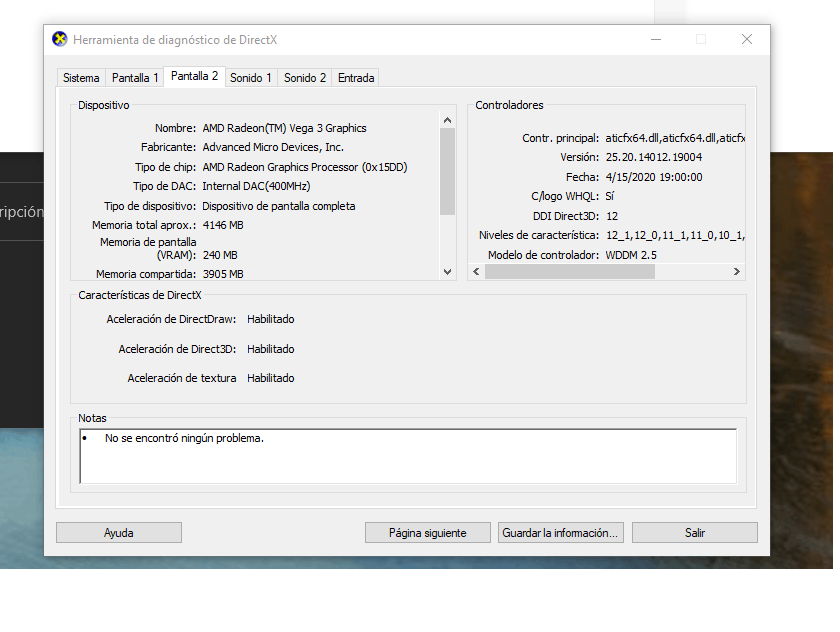The image size is (840, 632).
Task: Click the DDI Direct3D value '12'
Action: tap(612, 216)
